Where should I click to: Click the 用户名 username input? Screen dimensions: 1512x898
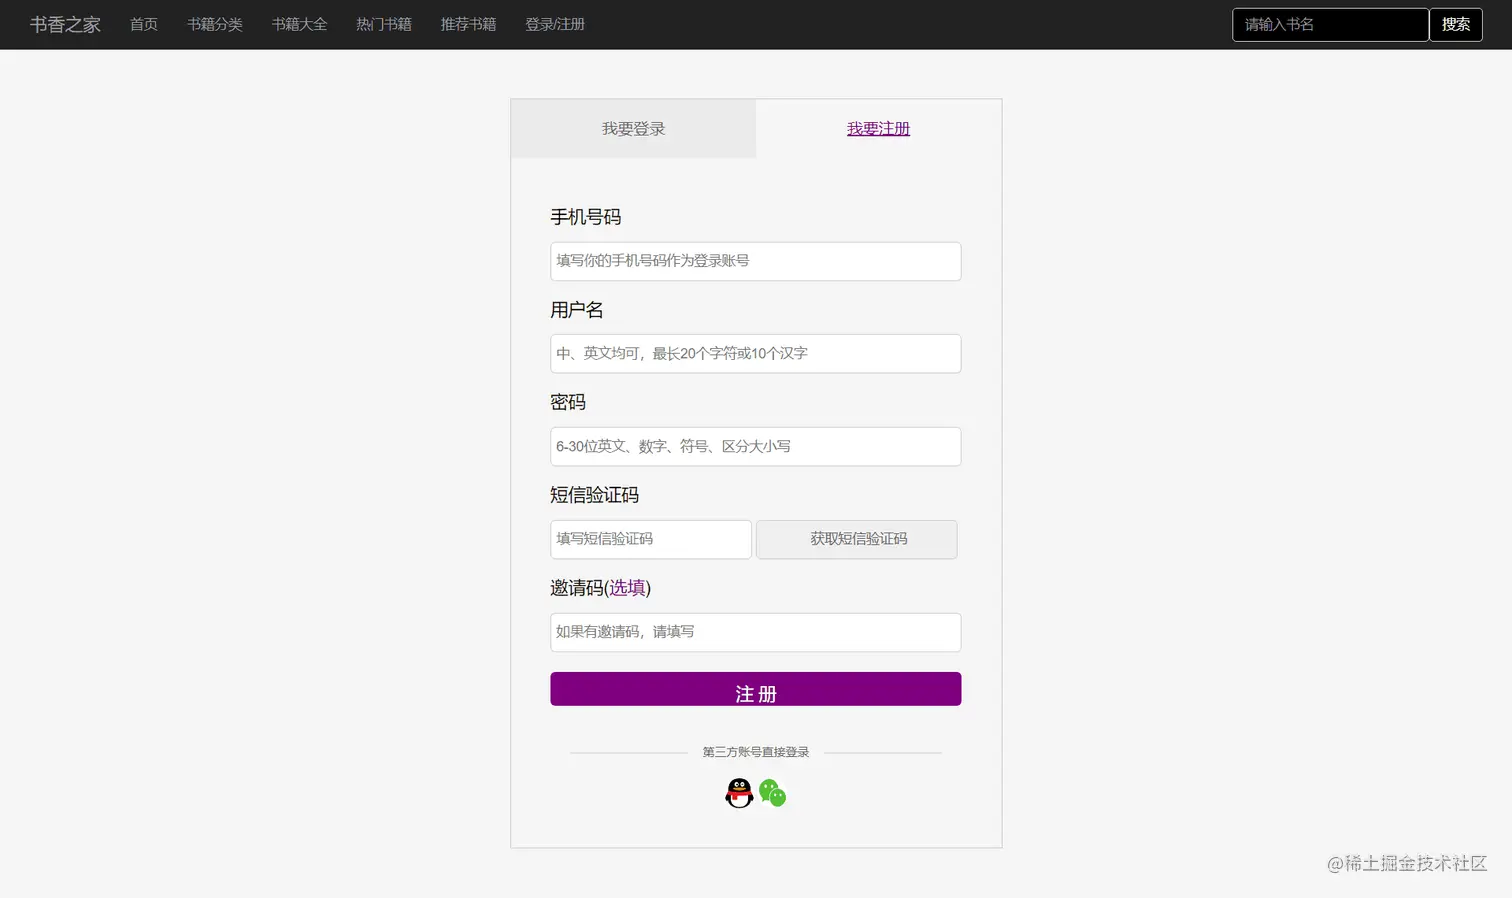click(755, 353)
